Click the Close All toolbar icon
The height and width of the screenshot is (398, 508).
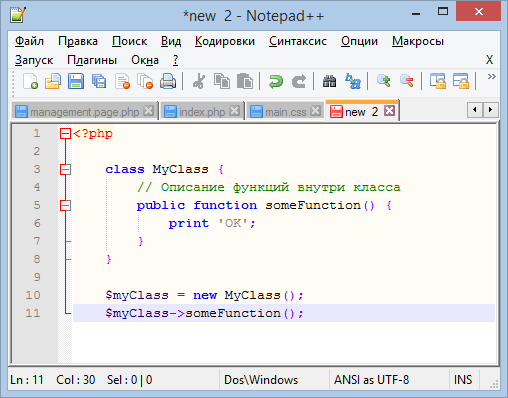(145, 81)
